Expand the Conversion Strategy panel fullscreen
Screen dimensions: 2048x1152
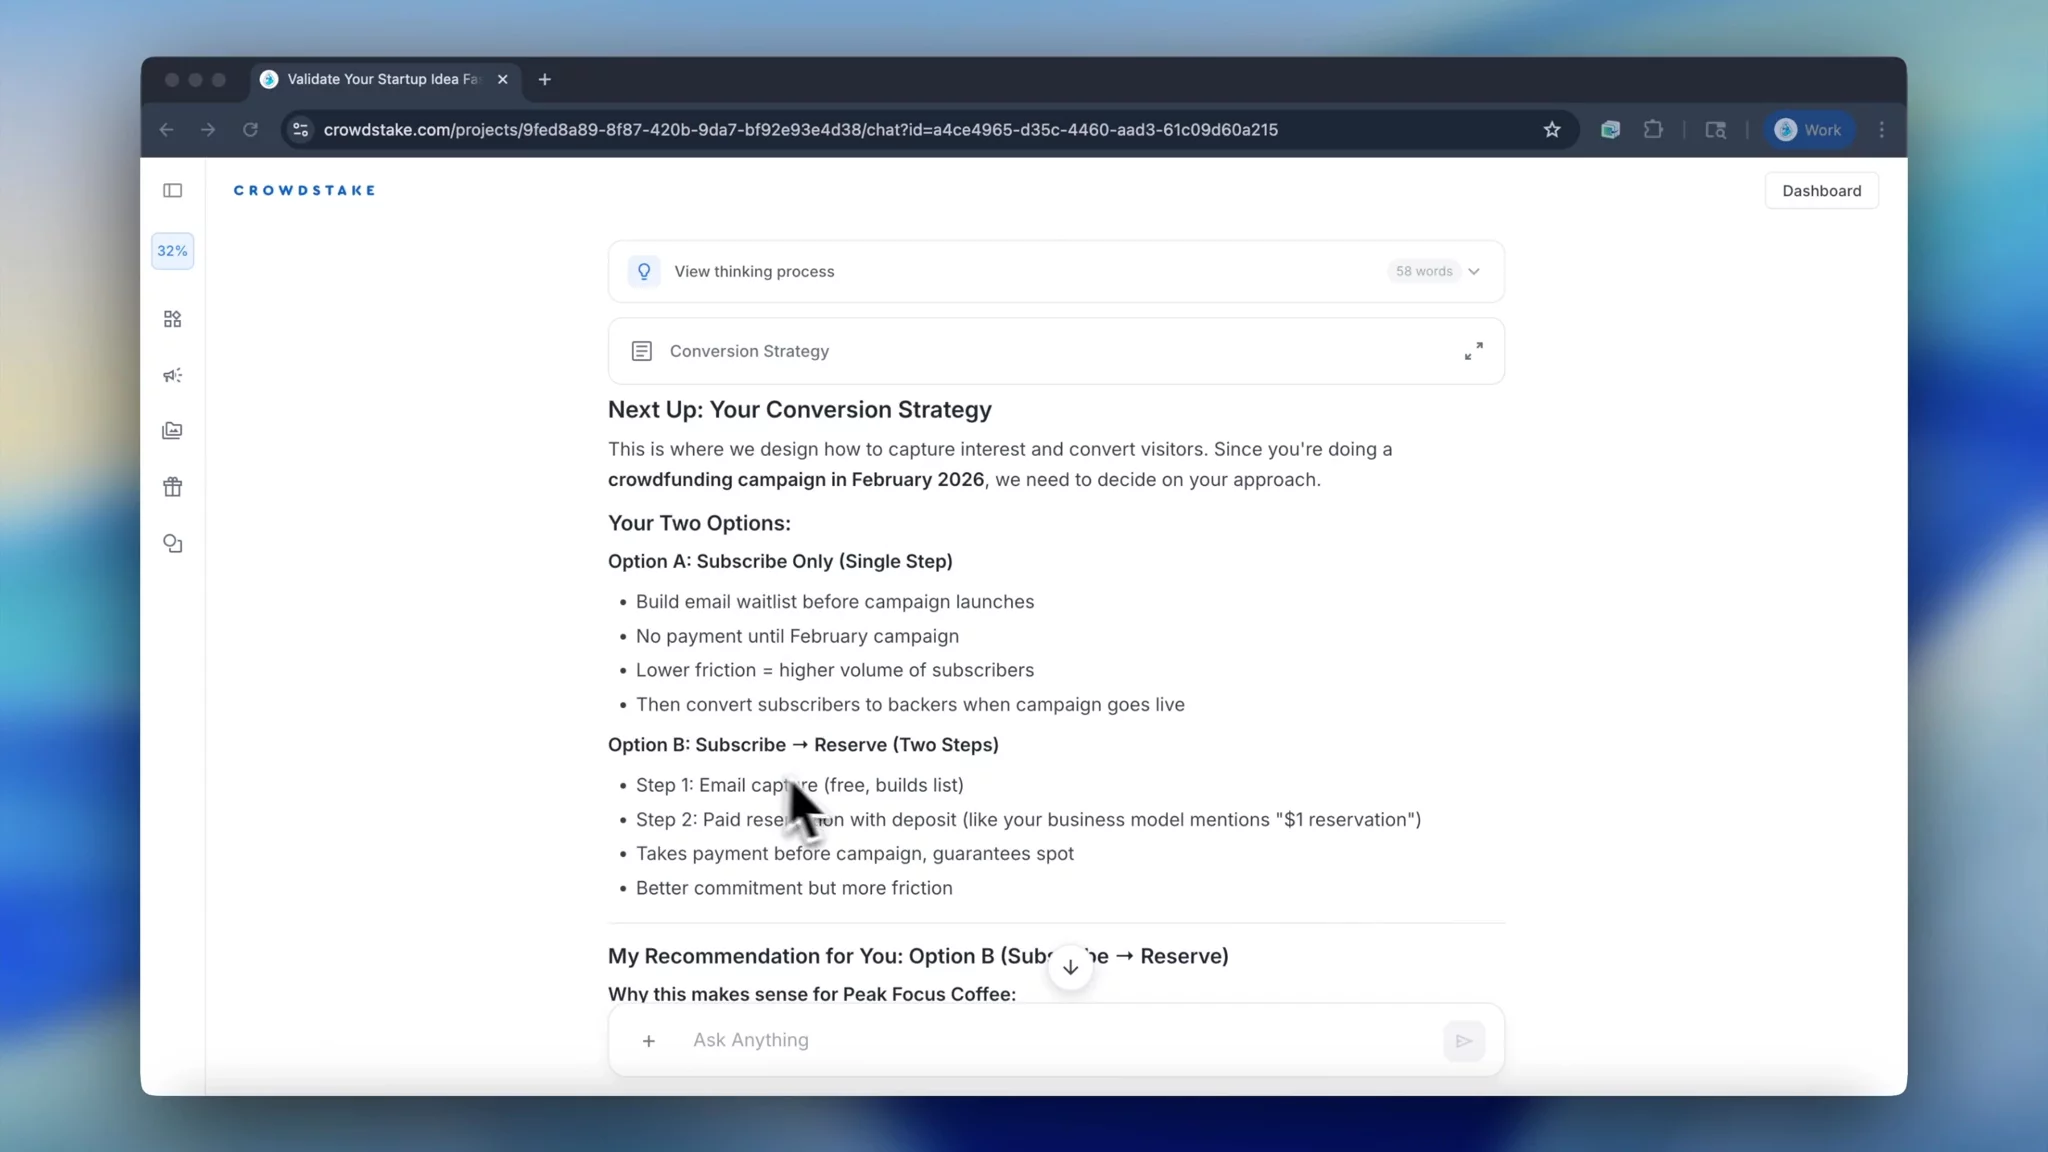tap(1473, 351)
